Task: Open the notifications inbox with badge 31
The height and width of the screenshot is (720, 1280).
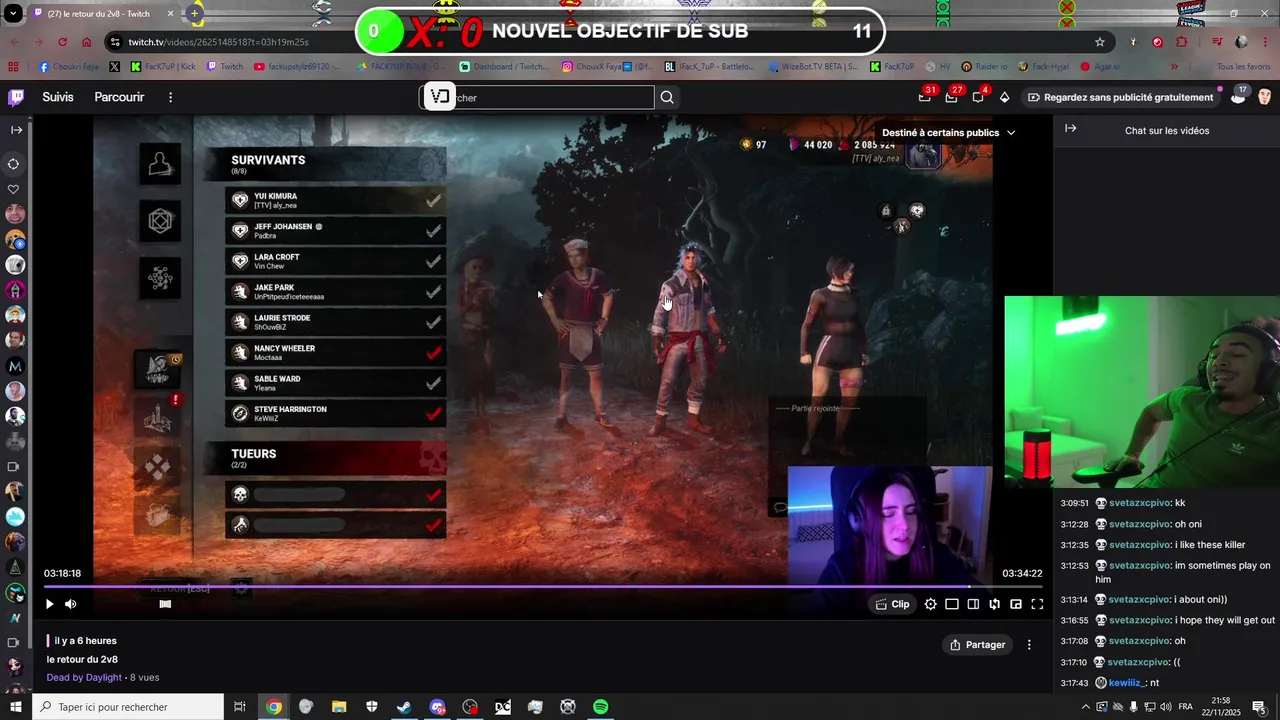Action: pyautogui.click(x=925, y=97)
